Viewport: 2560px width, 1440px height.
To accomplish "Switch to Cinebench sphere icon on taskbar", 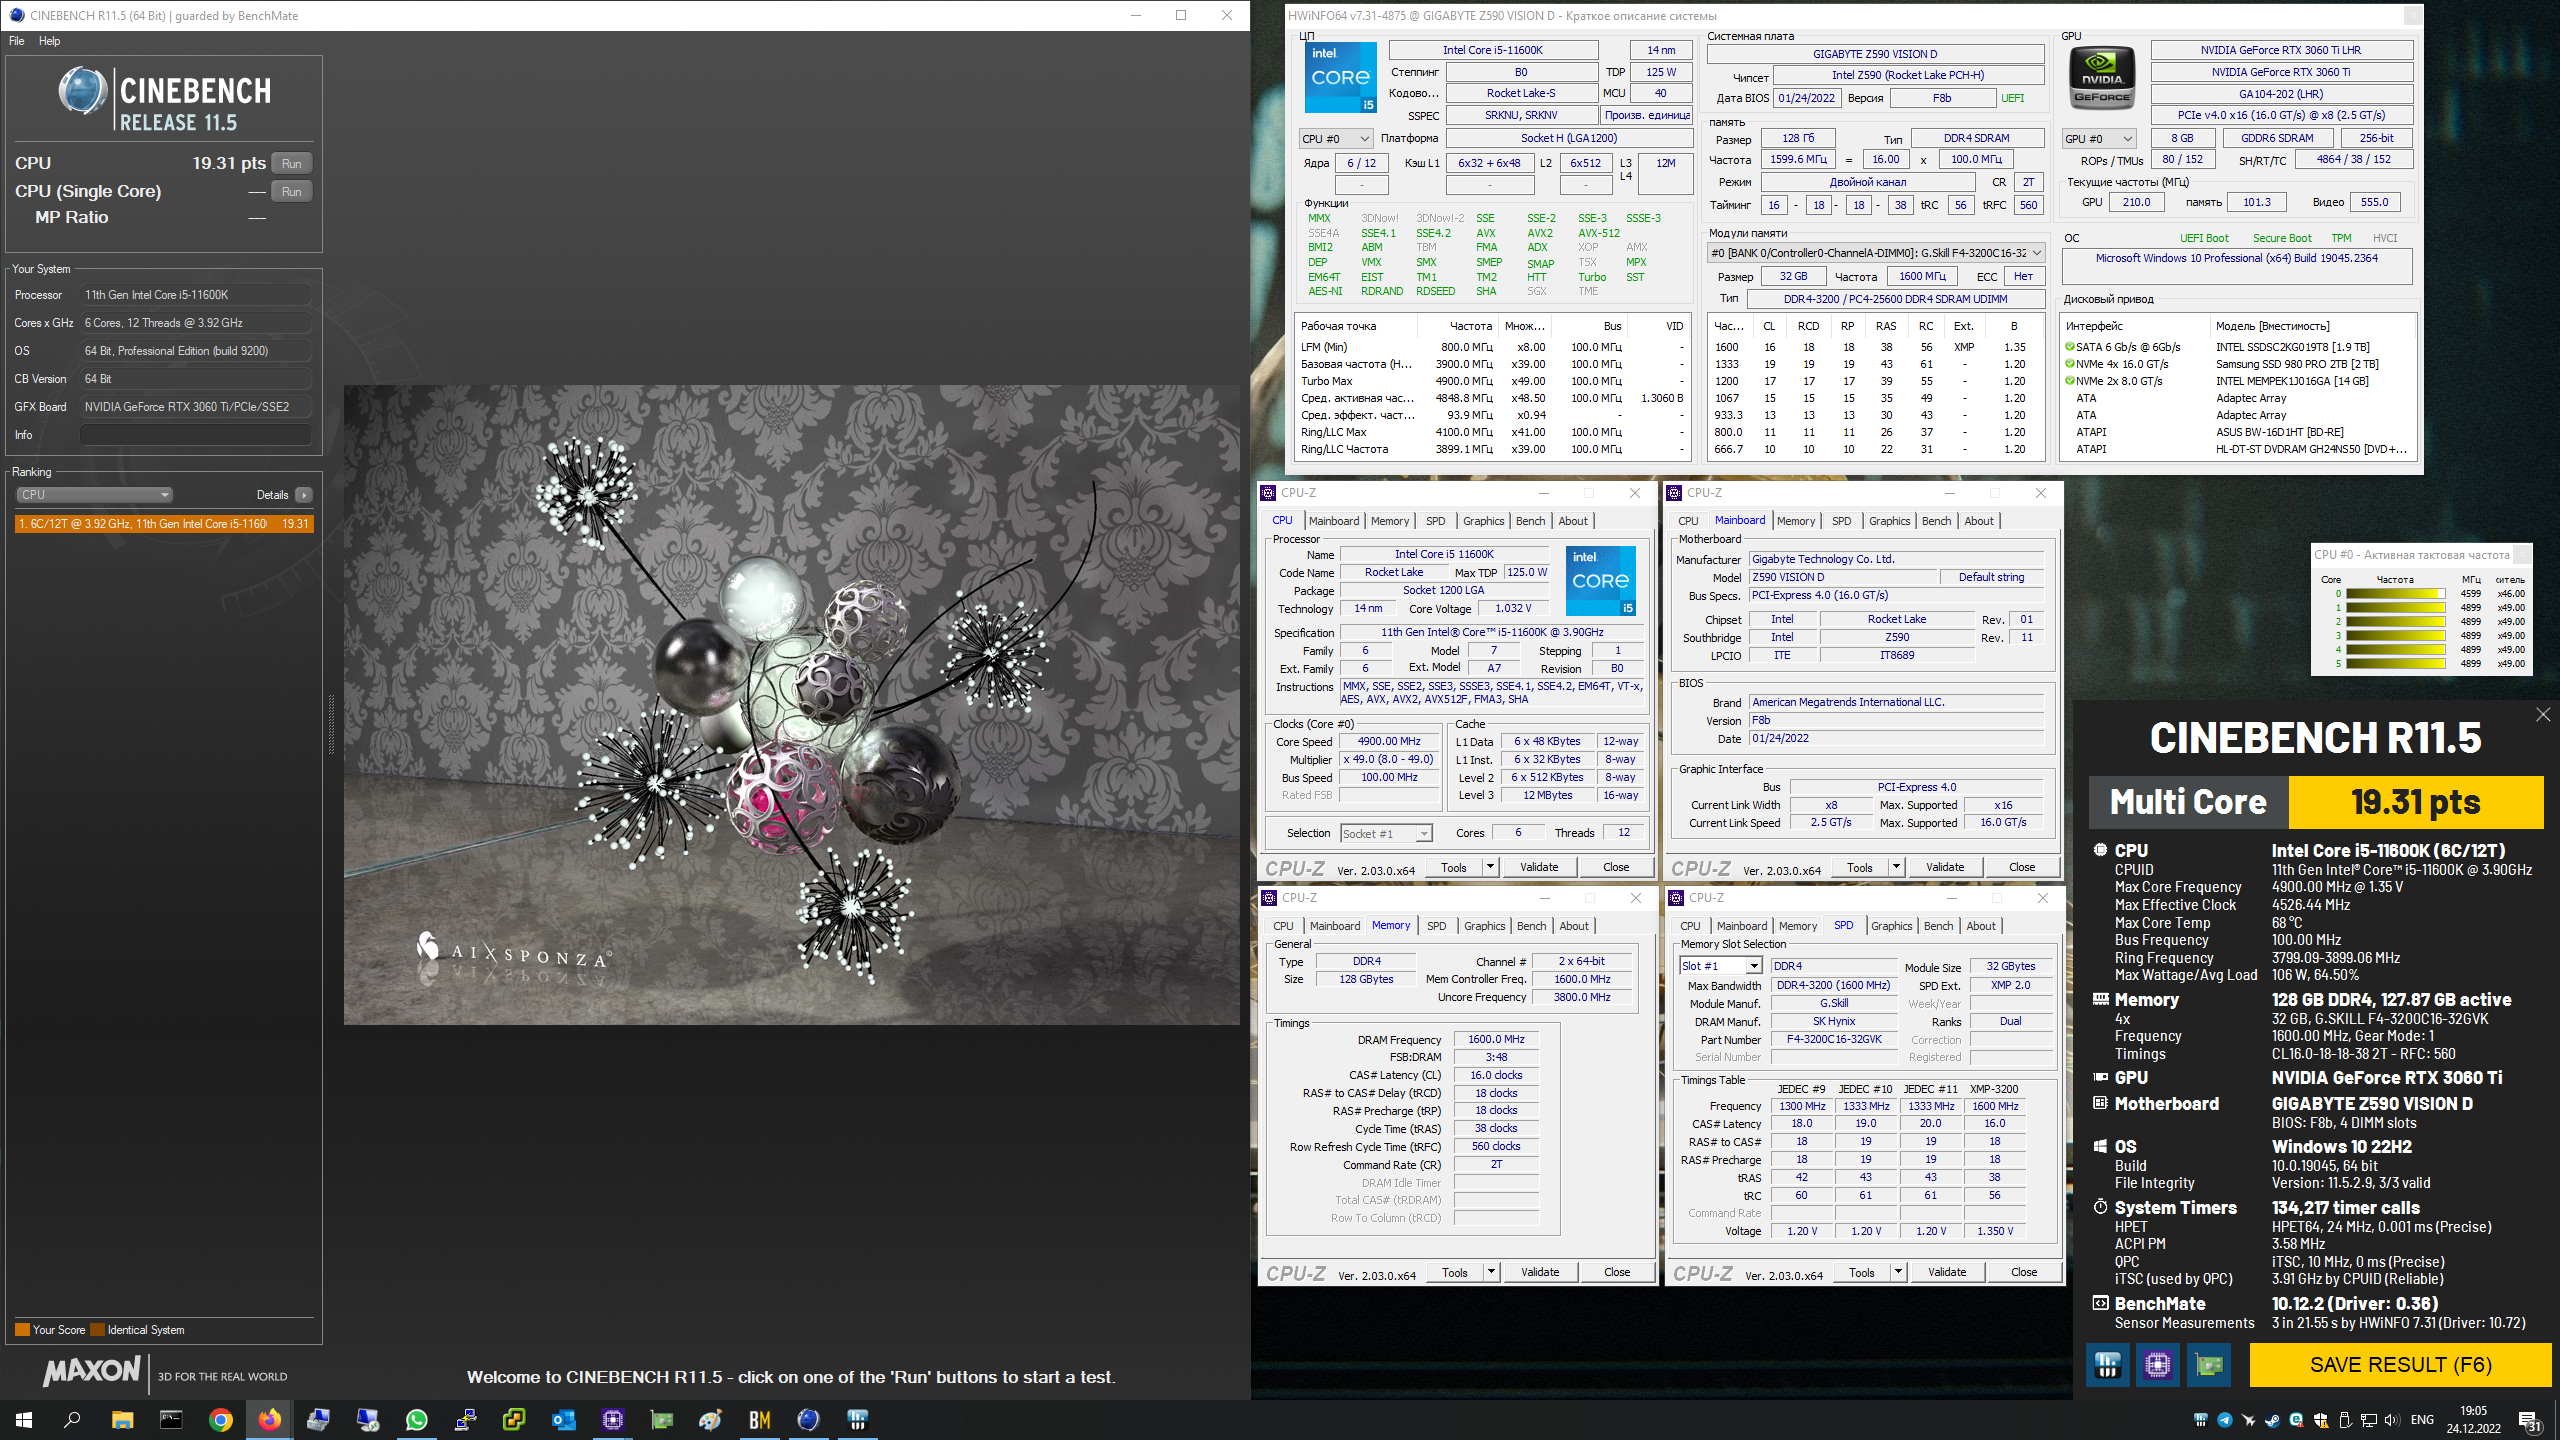I will [x=808, y=1420].
